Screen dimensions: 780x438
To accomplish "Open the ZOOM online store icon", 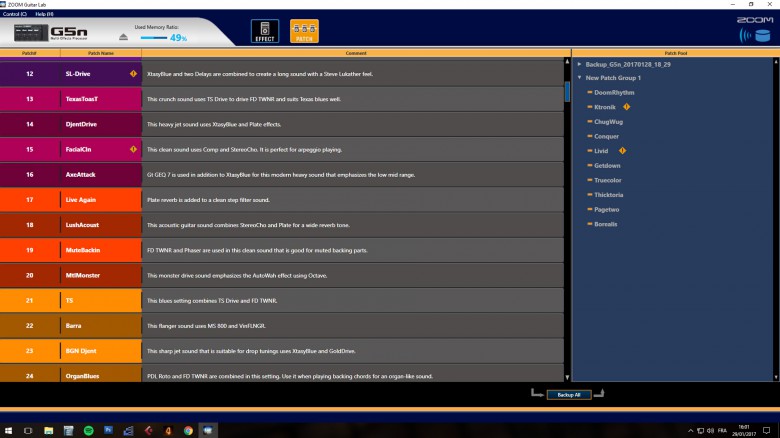I will pos(762,35).
